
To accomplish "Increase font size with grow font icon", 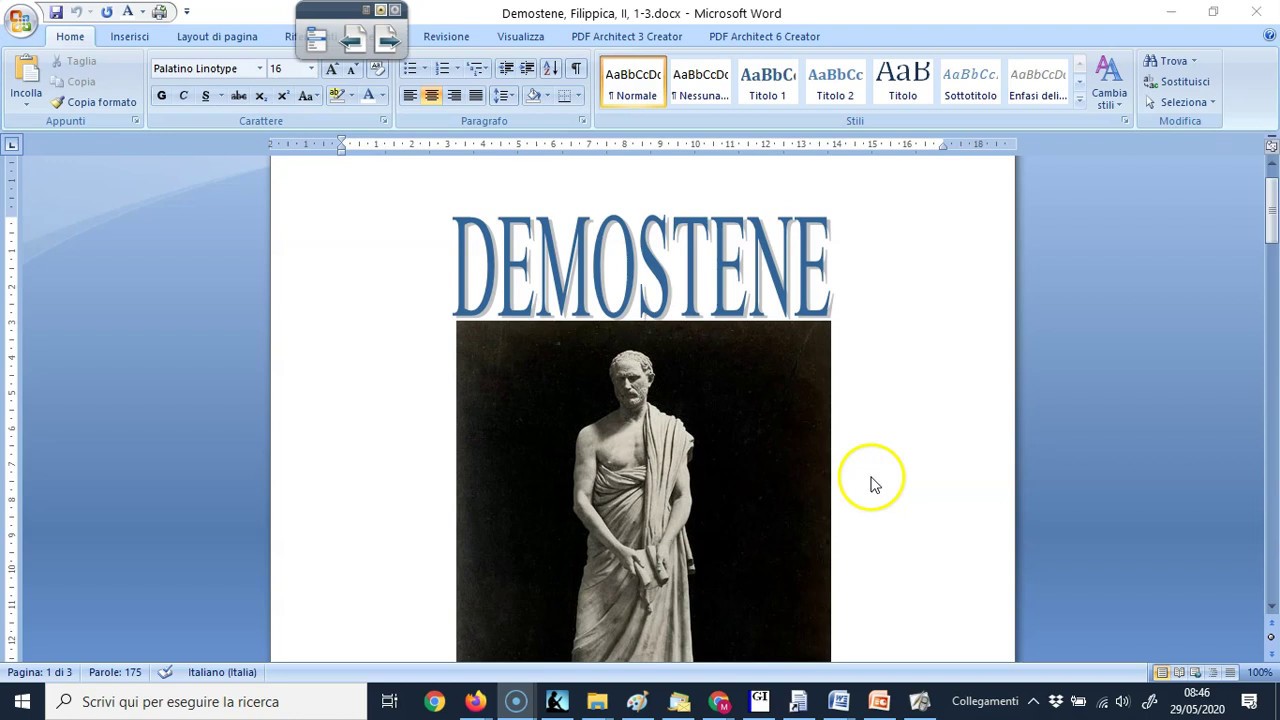I will click(x=332, y=68).
